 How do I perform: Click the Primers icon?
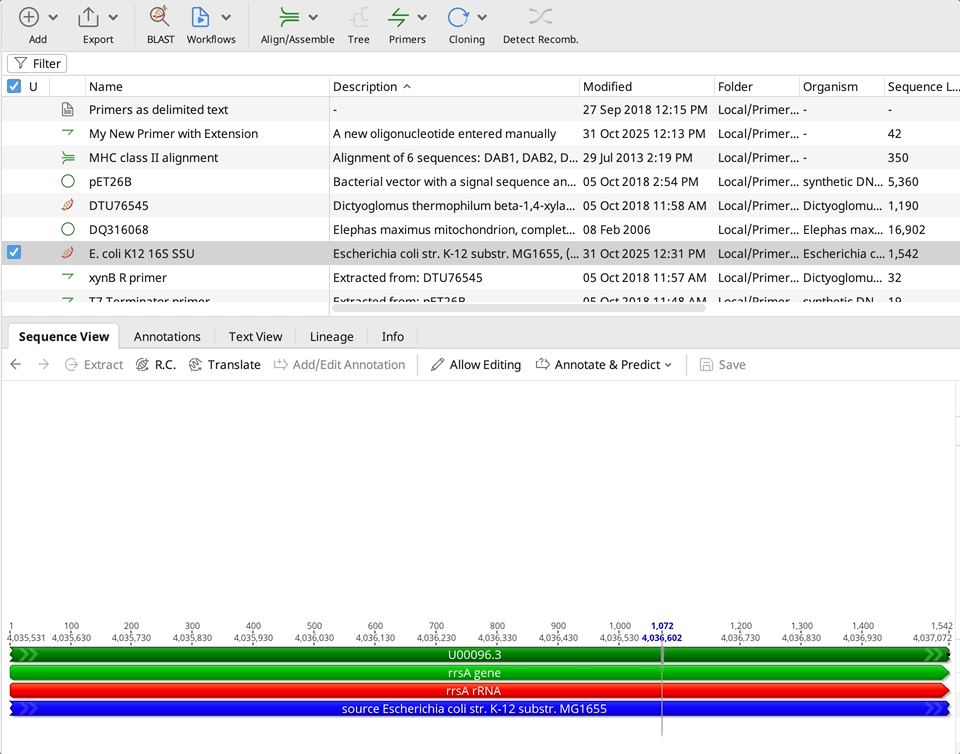click(x=399, y=17)
